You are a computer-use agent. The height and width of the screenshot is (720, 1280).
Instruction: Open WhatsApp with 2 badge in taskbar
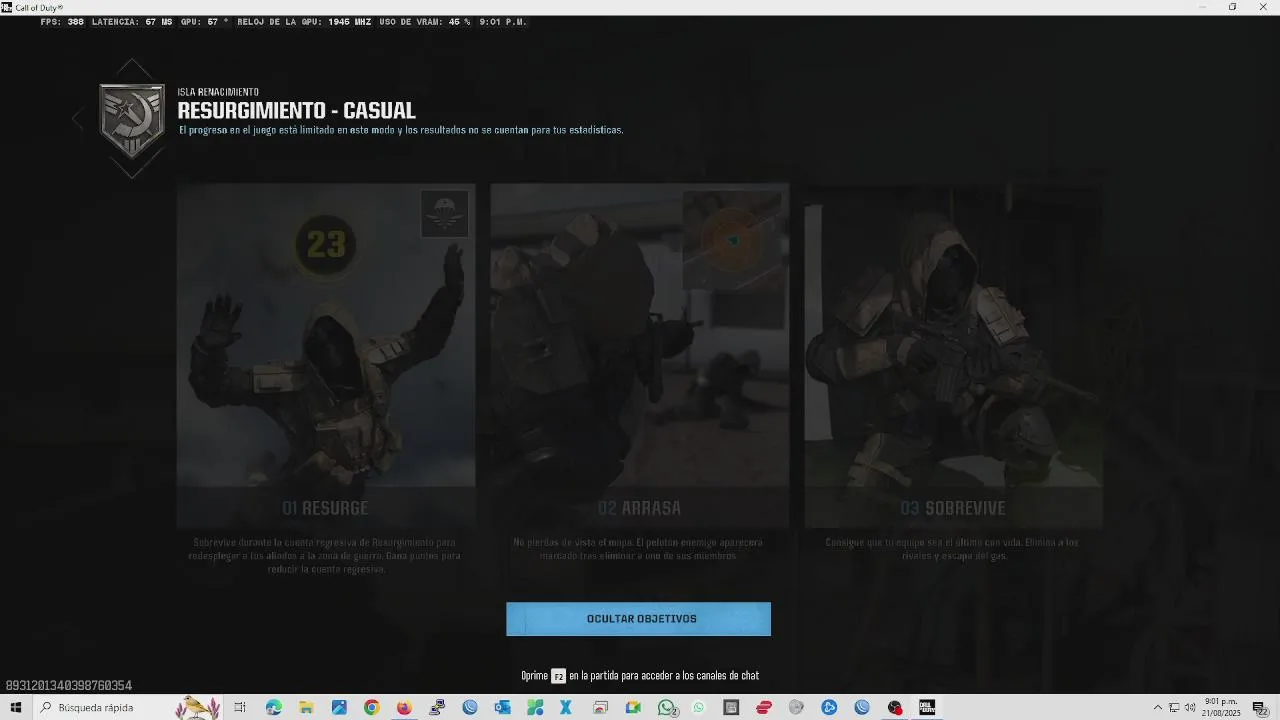pyautogui.click(x=667, y=707)
